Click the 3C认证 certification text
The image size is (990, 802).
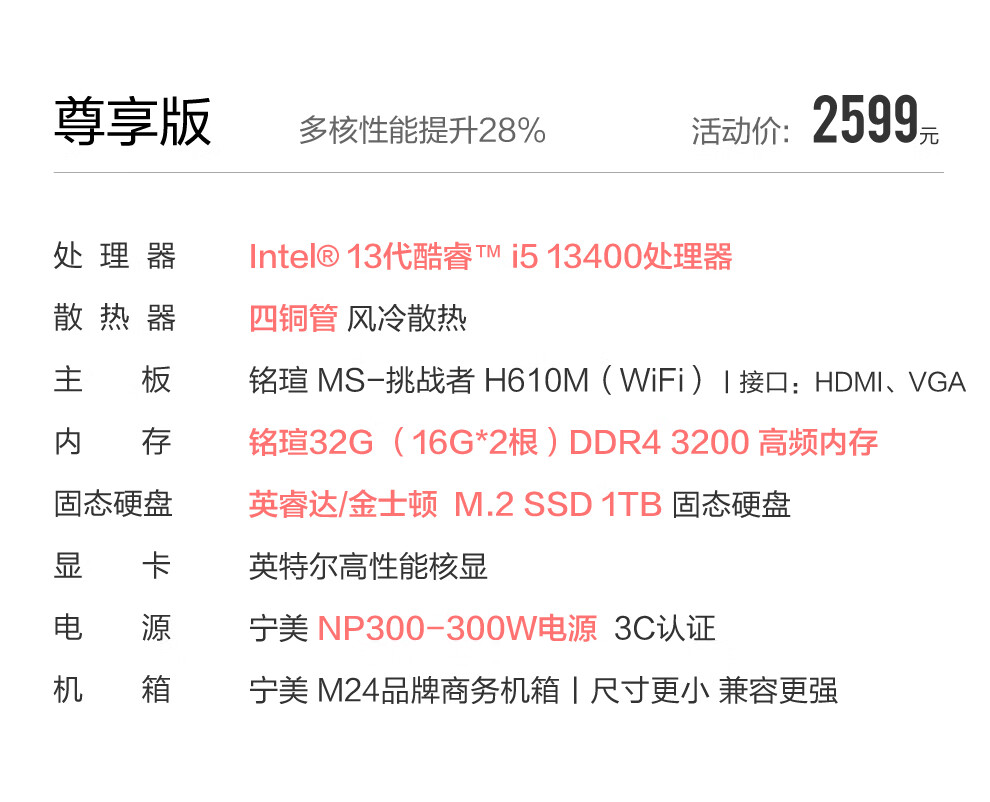664,628
